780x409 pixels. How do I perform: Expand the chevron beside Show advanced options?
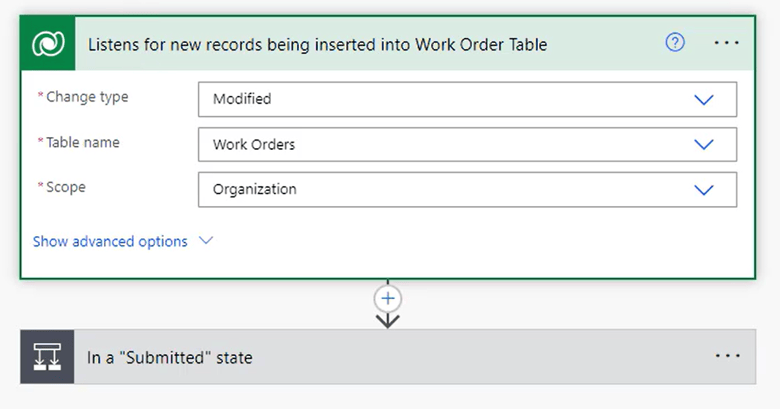coord(206,241)
